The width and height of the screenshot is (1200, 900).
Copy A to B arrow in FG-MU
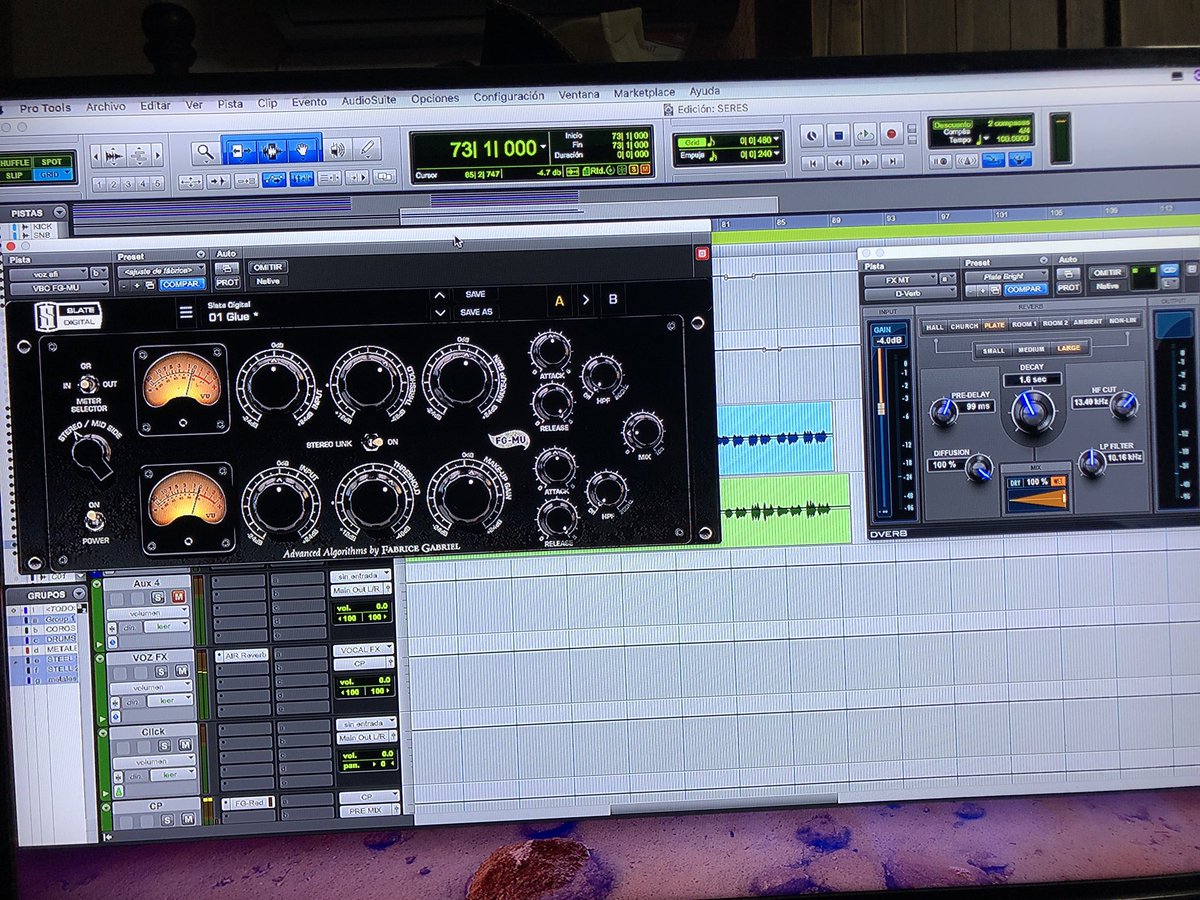click(586, 299)
